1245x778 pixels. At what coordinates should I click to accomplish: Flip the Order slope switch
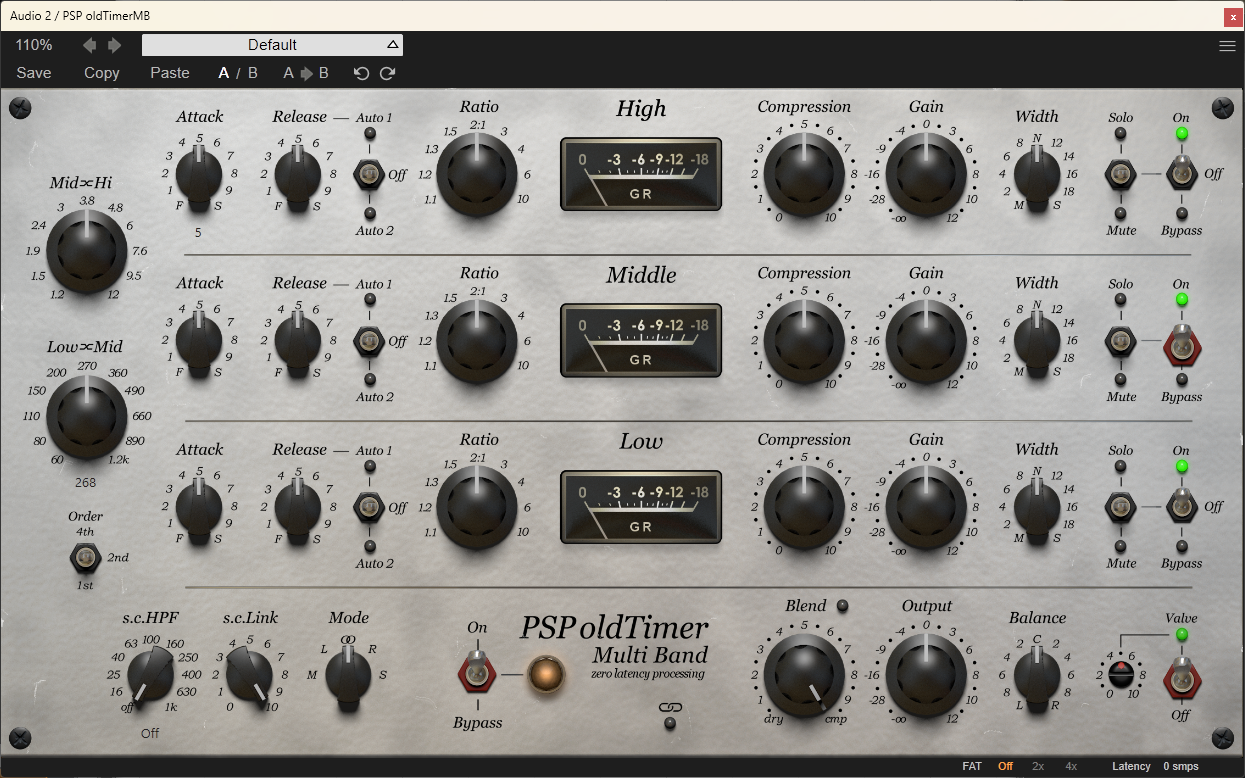tap(85, 557)
